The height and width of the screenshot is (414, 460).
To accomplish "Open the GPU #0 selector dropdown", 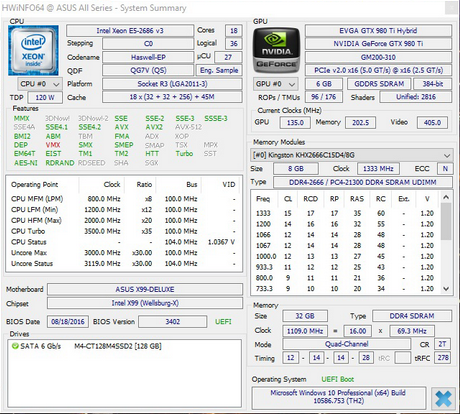I will tap(275, 84).
